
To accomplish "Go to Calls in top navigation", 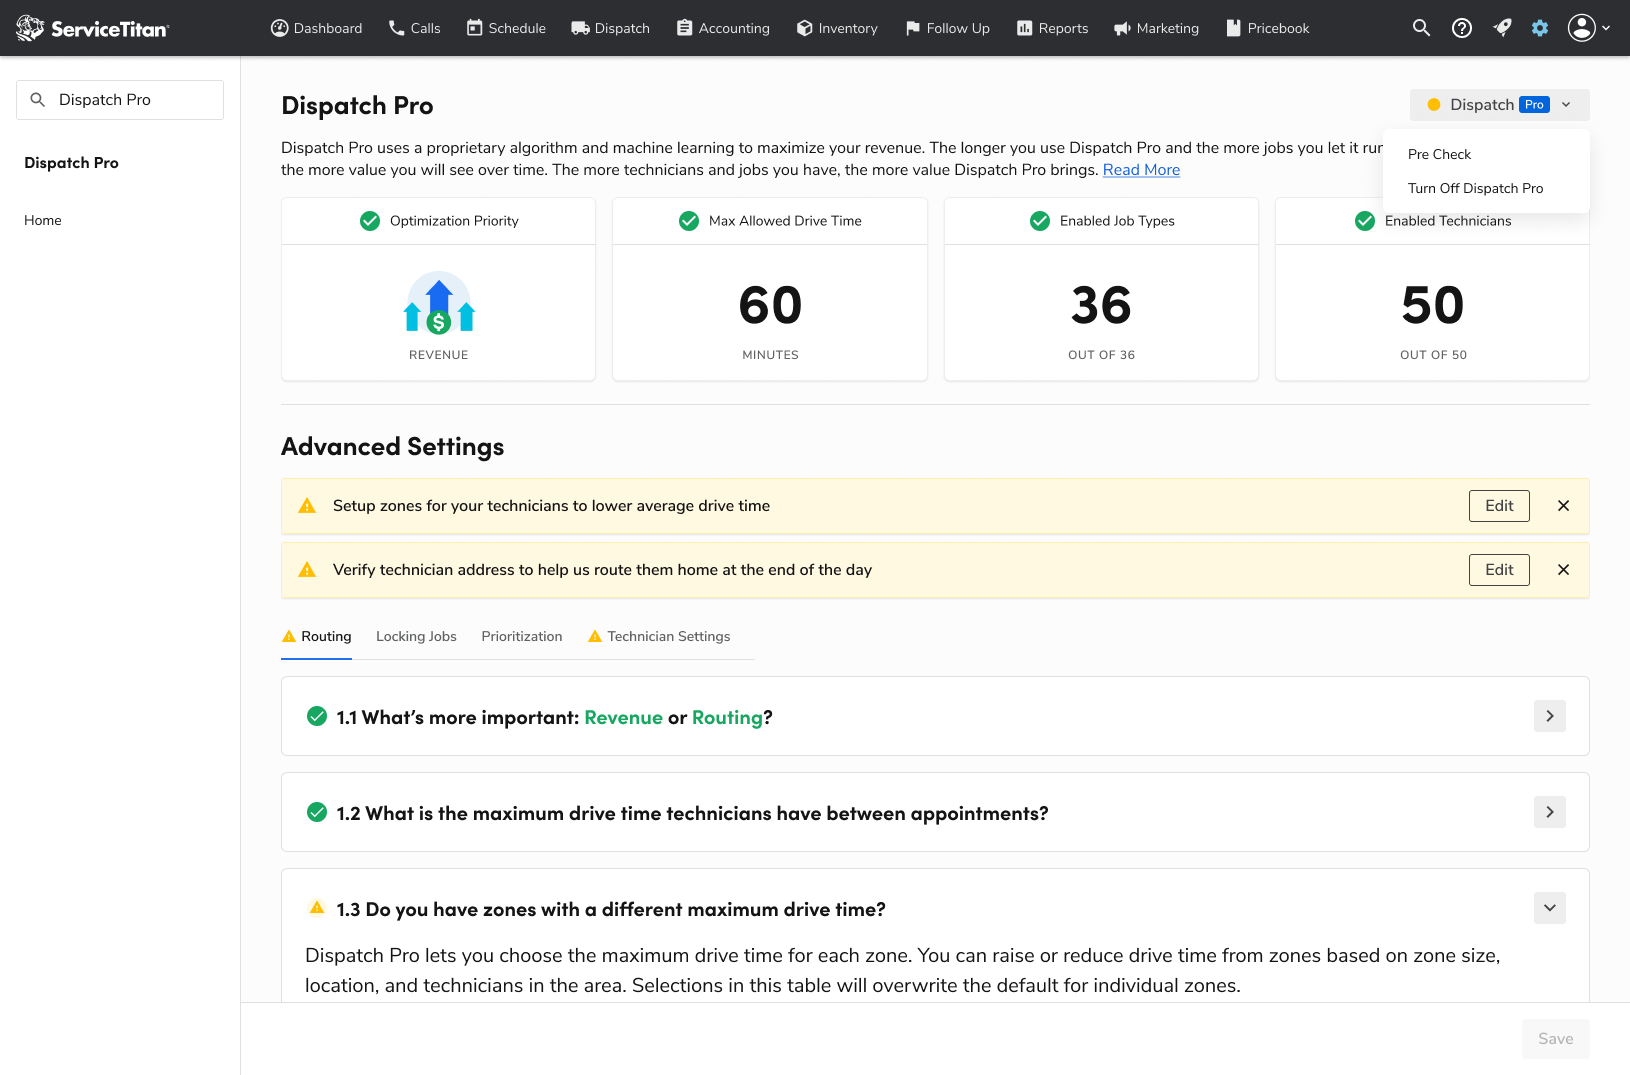I will click(x=414, y=28).
